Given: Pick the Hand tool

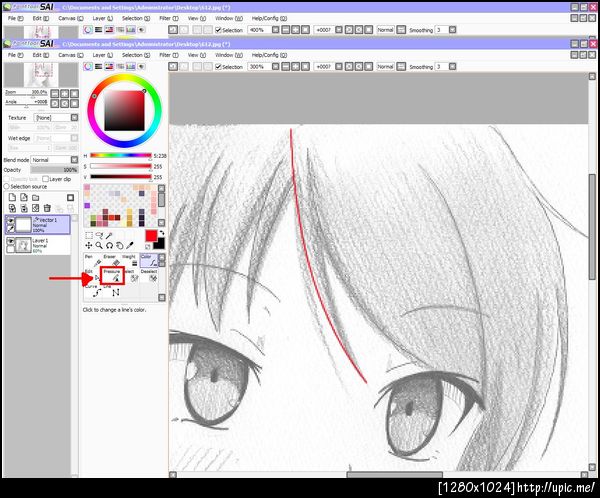Looking at the screenshot, I should point(120,245).
